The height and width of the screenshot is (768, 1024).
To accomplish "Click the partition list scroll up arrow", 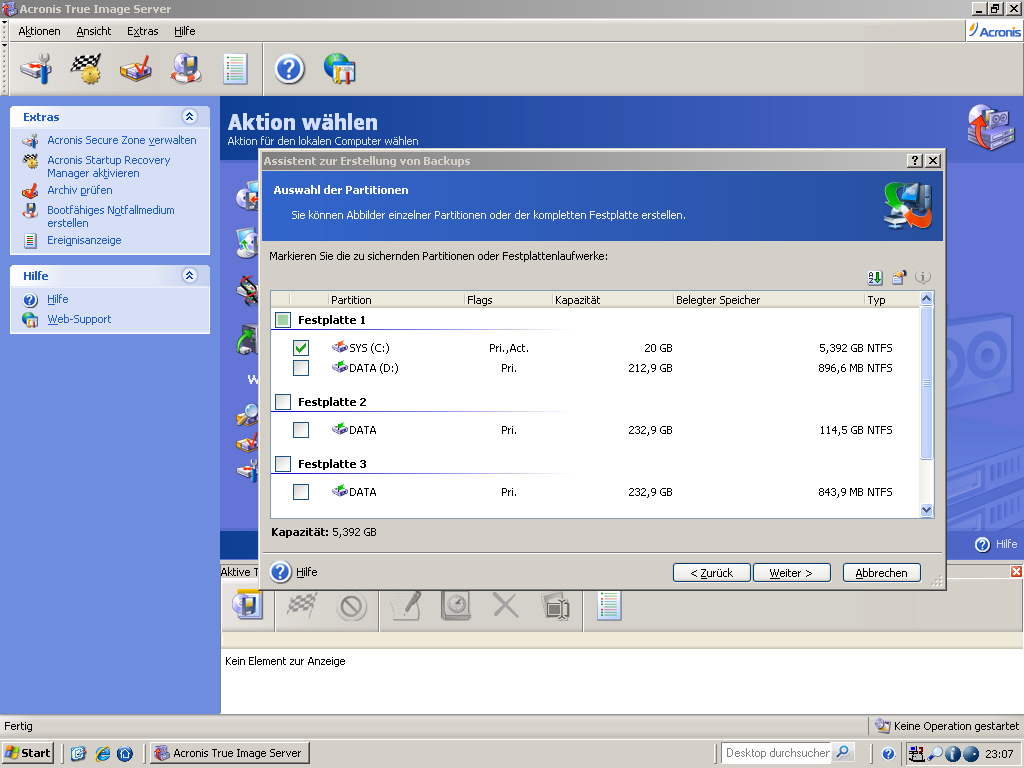I will pos(926,298).
